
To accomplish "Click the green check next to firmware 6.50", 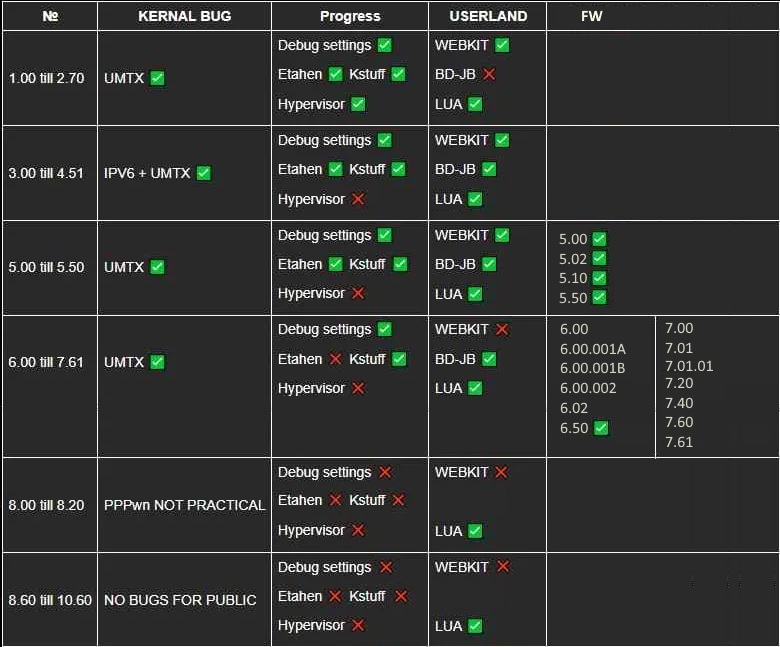I will click(601, 428).
